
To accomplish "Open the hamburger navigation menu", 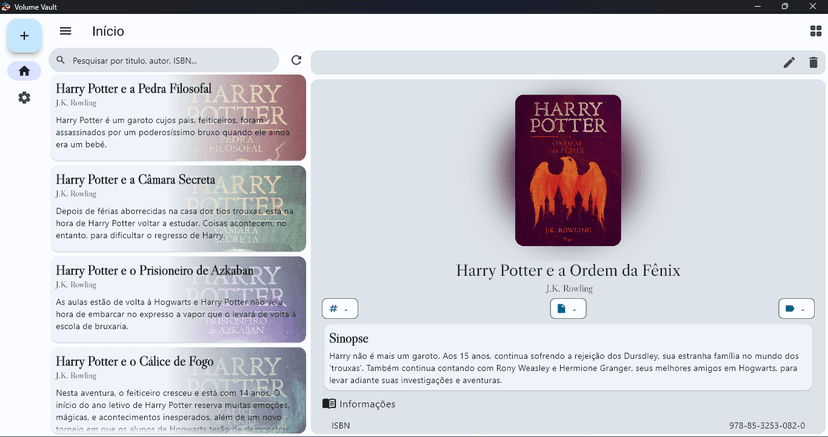I will point(66,32).
